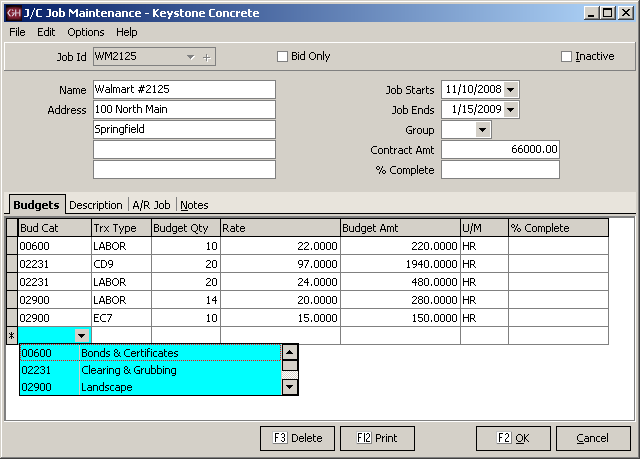The height and width of the screenshot is (459, 640).
Task: Open the Job Ends date dropdown
Action: pos(511,110)
